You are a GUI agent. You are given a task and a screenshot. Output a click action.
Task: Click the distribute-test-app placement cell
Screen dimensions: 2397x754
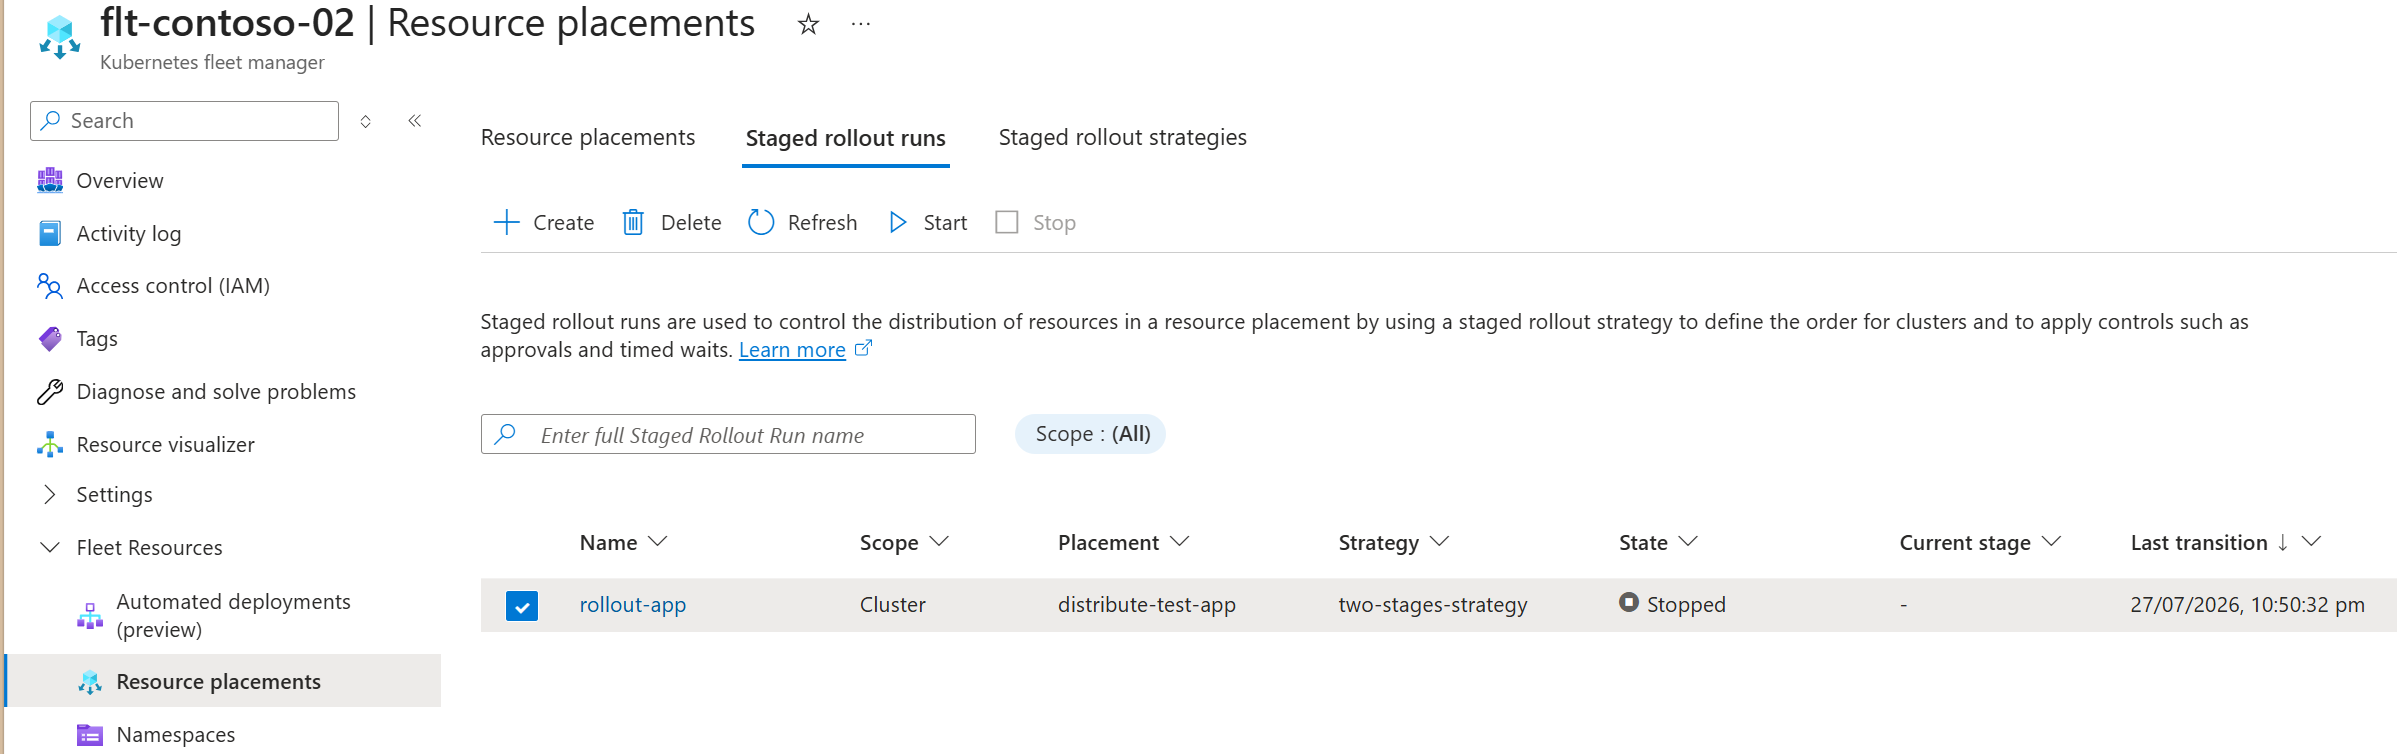(x=1147, y=605)
